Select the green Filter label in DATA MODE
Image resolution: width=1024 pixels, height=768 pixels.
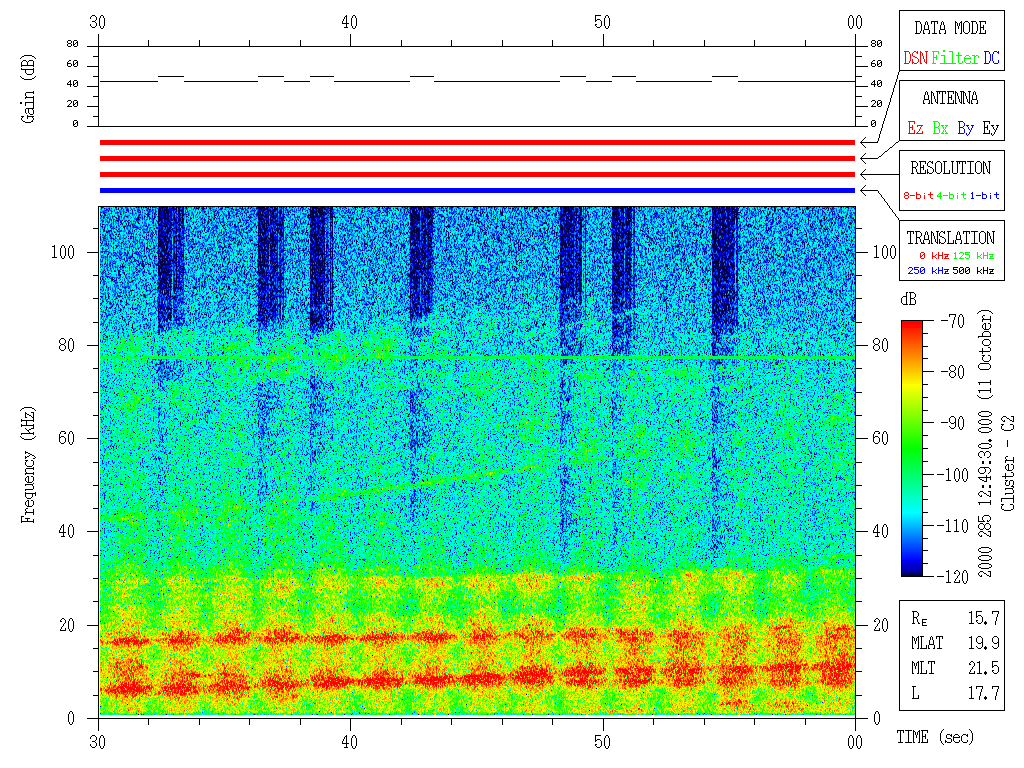pos(955,59)
